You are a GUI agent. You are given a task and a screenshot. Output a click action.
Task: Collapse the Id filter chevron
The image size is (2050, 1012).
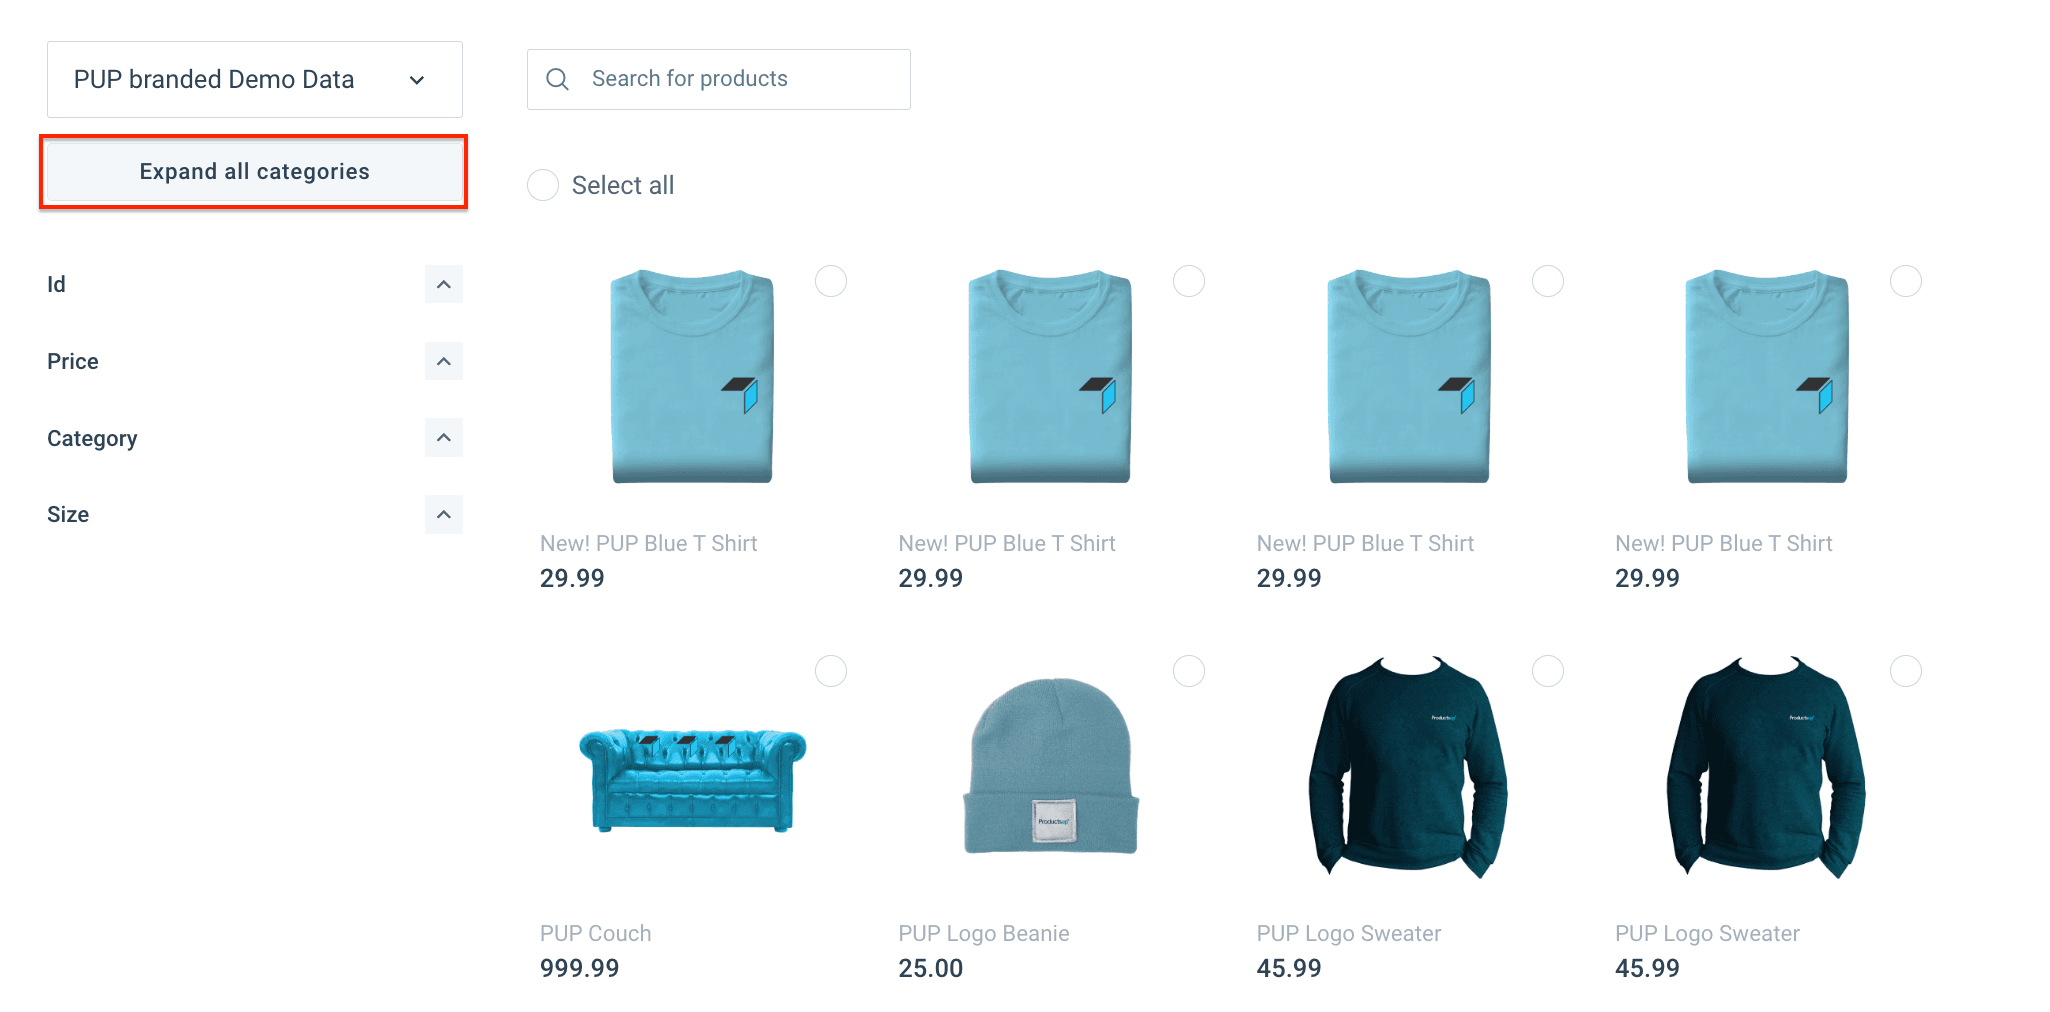(444, 284)
